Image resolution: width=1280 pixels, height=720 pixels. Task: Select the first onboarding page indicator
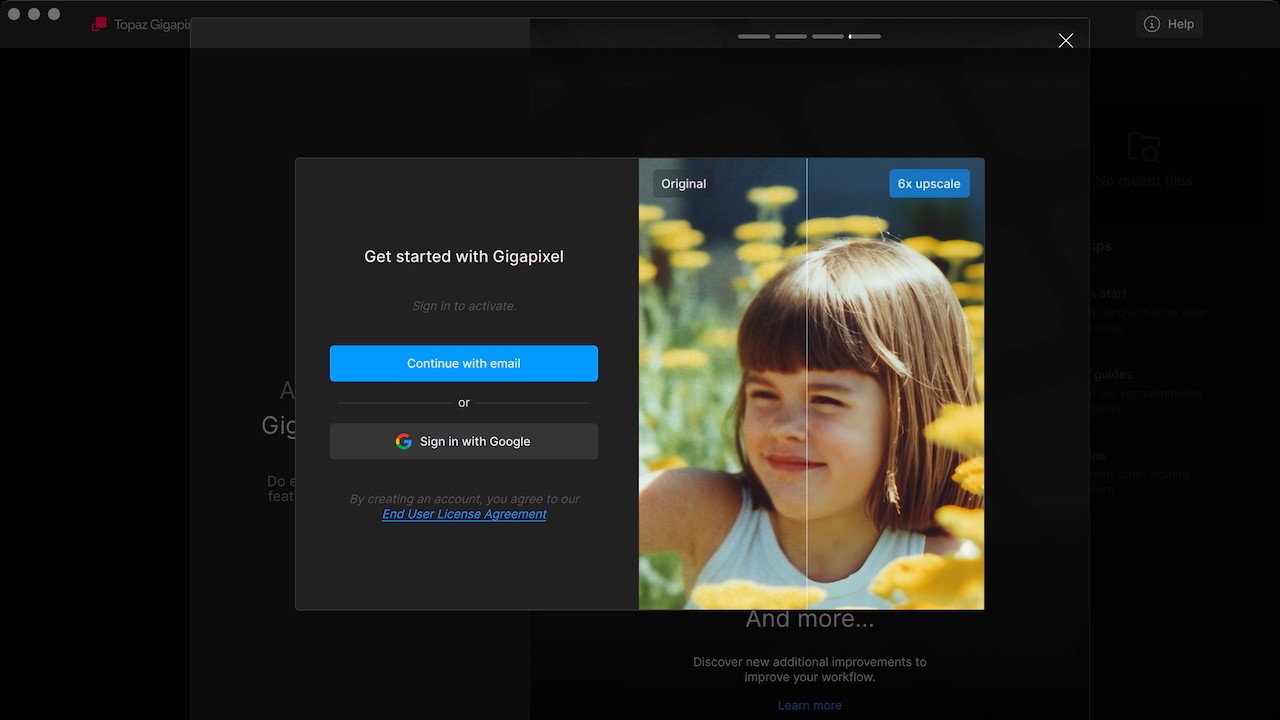pyautogui.click(x=754, y=36)
